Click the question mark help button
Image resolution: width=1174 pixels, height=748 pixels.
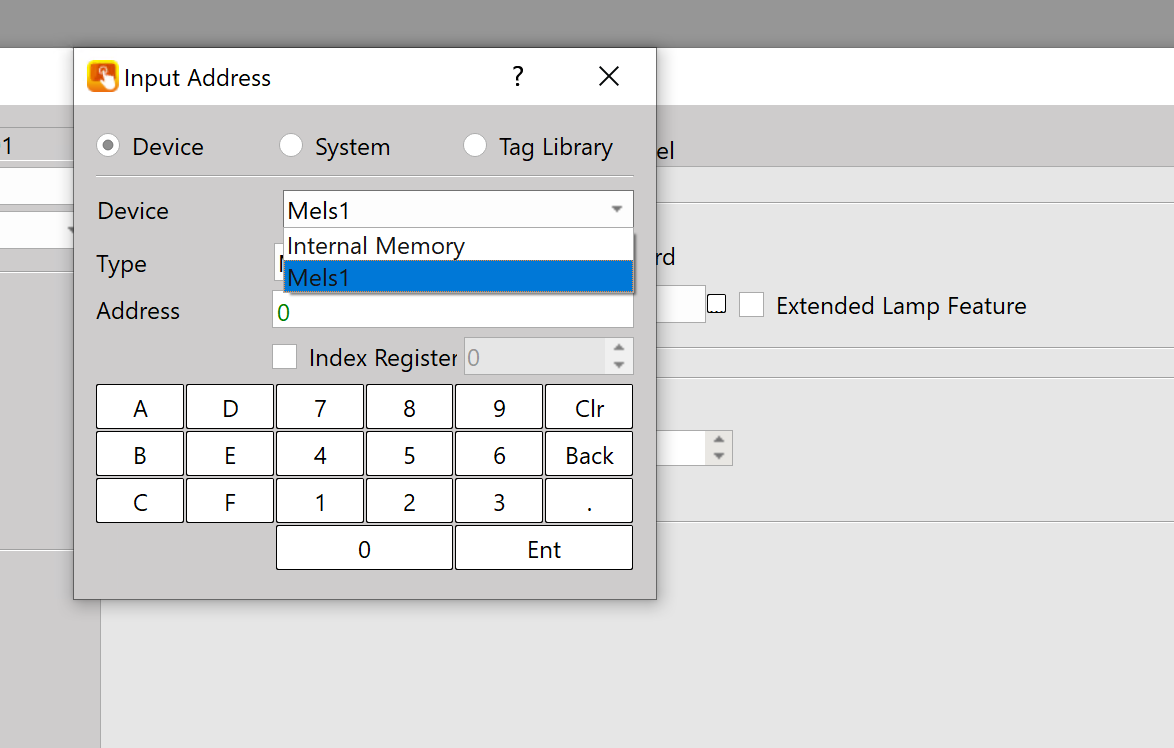517,77
